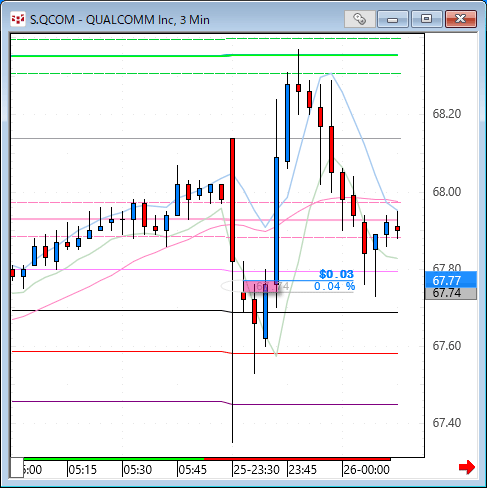
Task: Click the S.QCOM QUALCOMM chart title
Action: tap(120, 20)
